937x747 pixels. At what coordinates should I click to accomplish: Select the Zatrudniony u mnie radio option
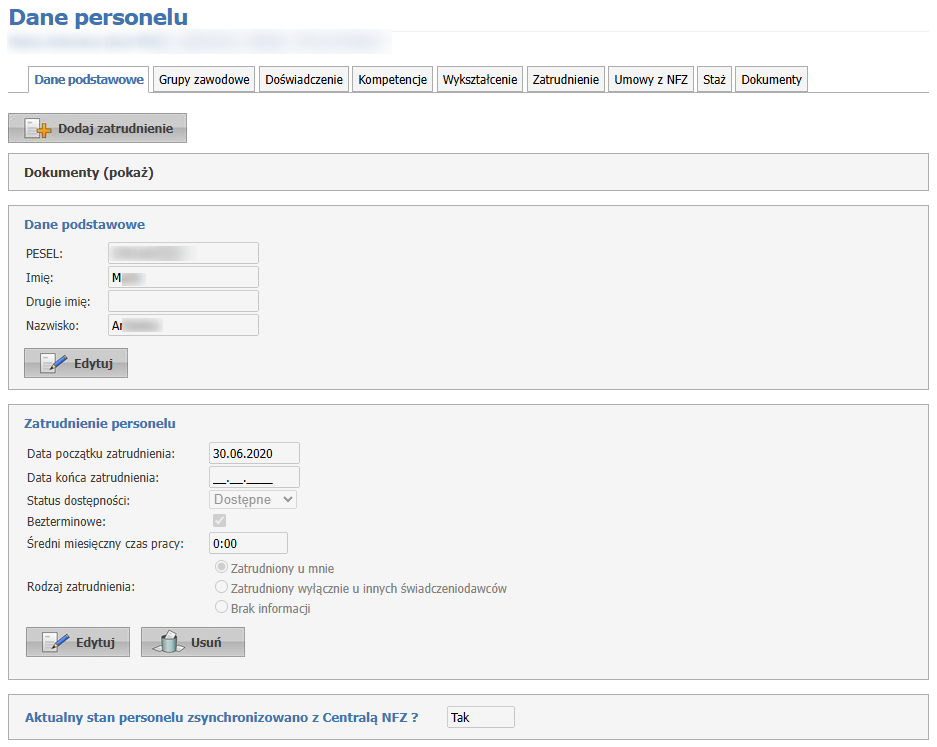pos(222,567)
